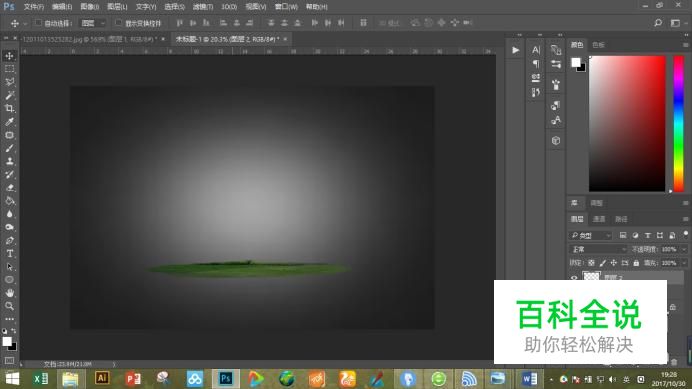Enable the auto-select checkbox
692x389 pixels.
point(38,23)
